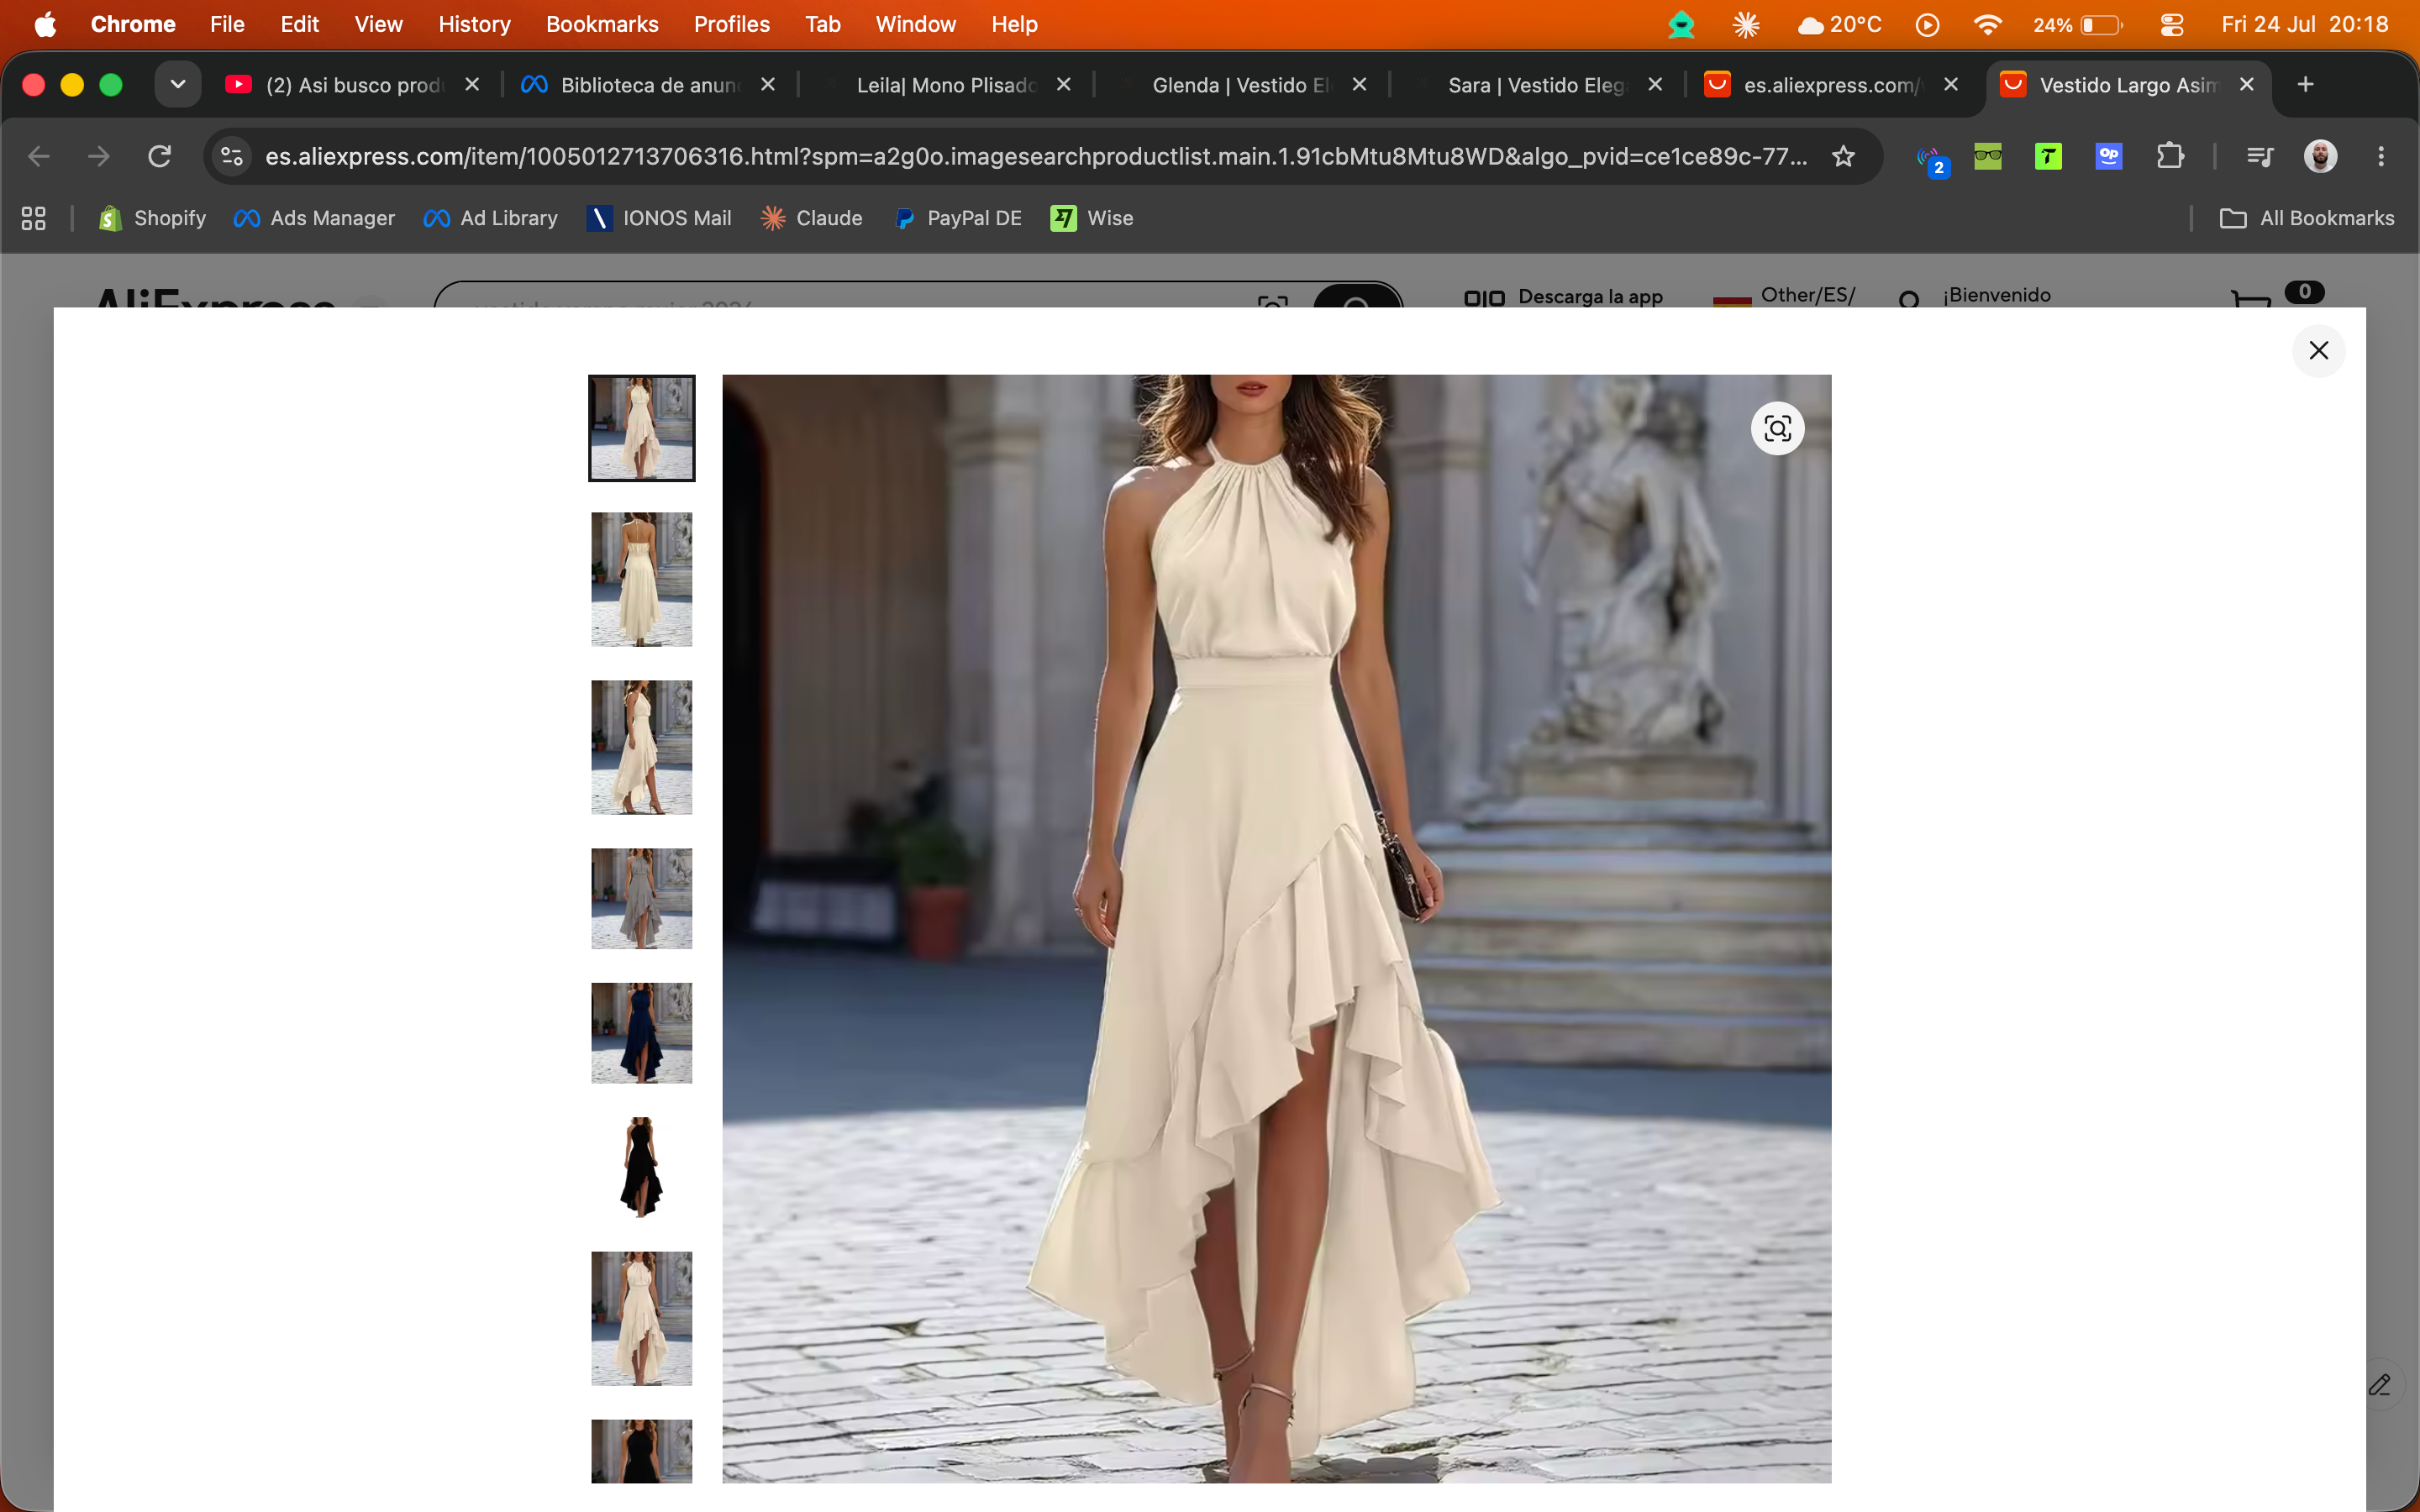
Task: Select third thumbnail of beige dress side view
Action: coord(641,747)
